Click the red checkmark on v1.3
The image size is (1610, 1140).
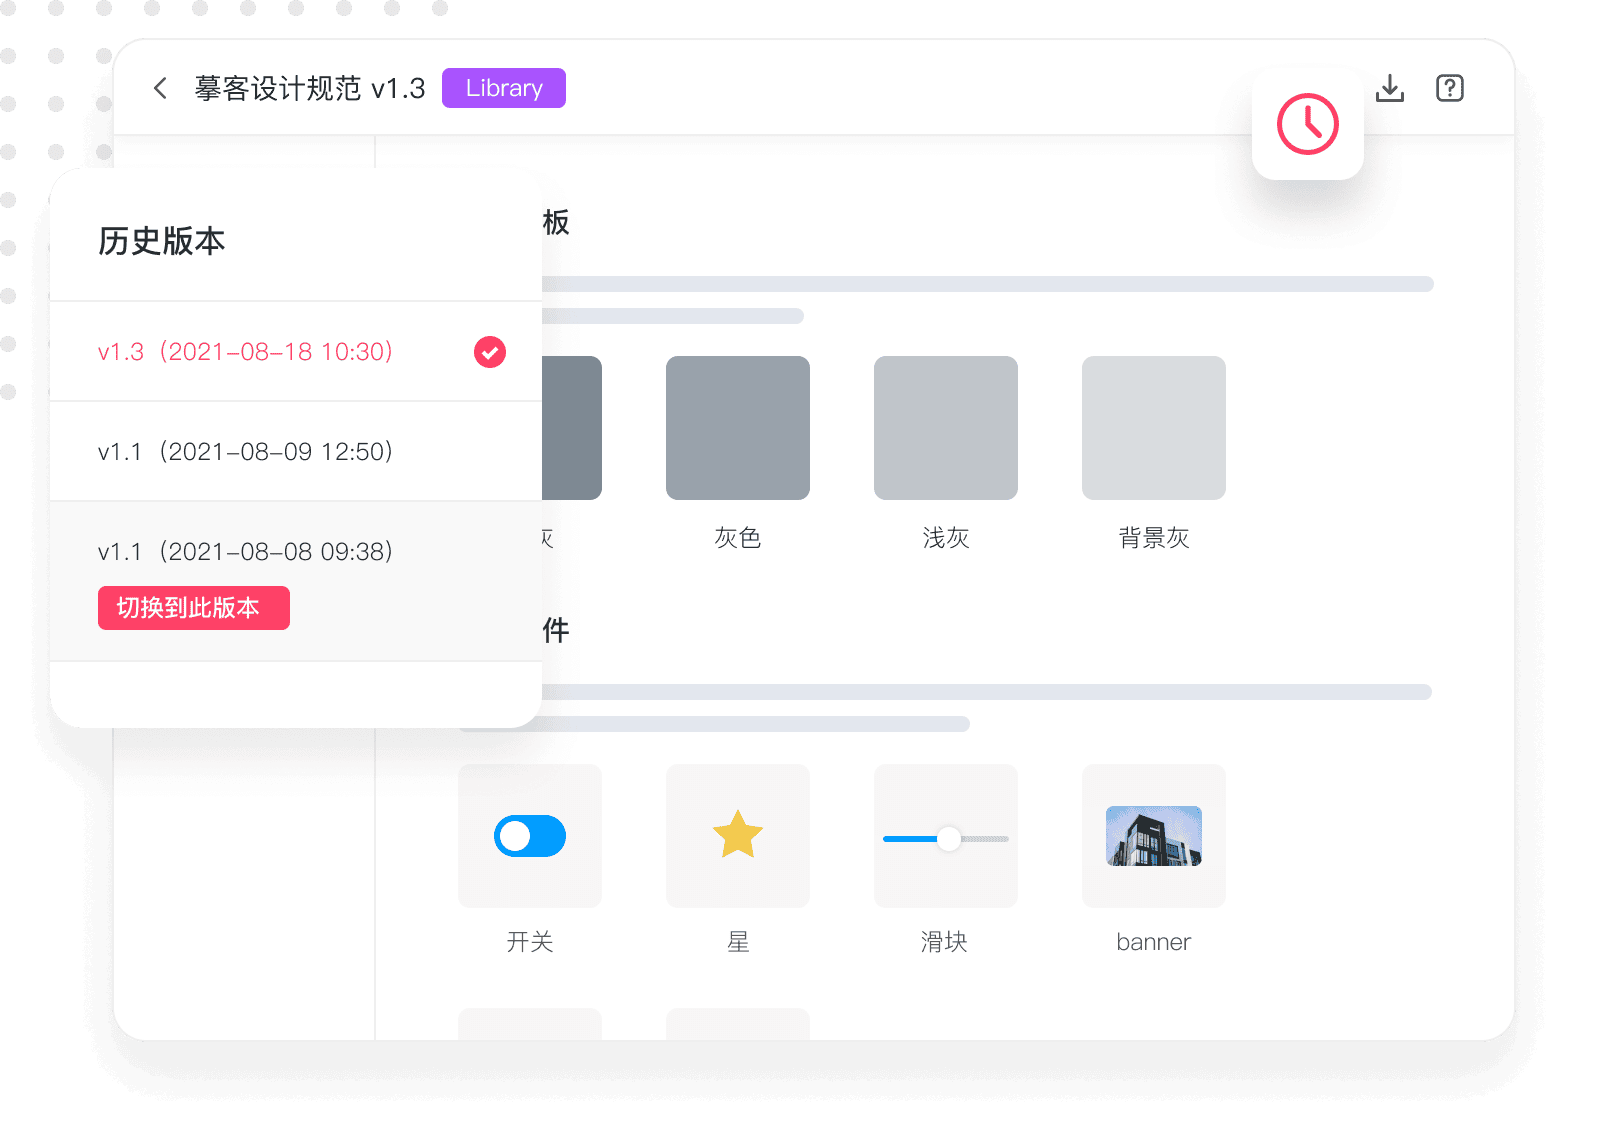(490, 352)
